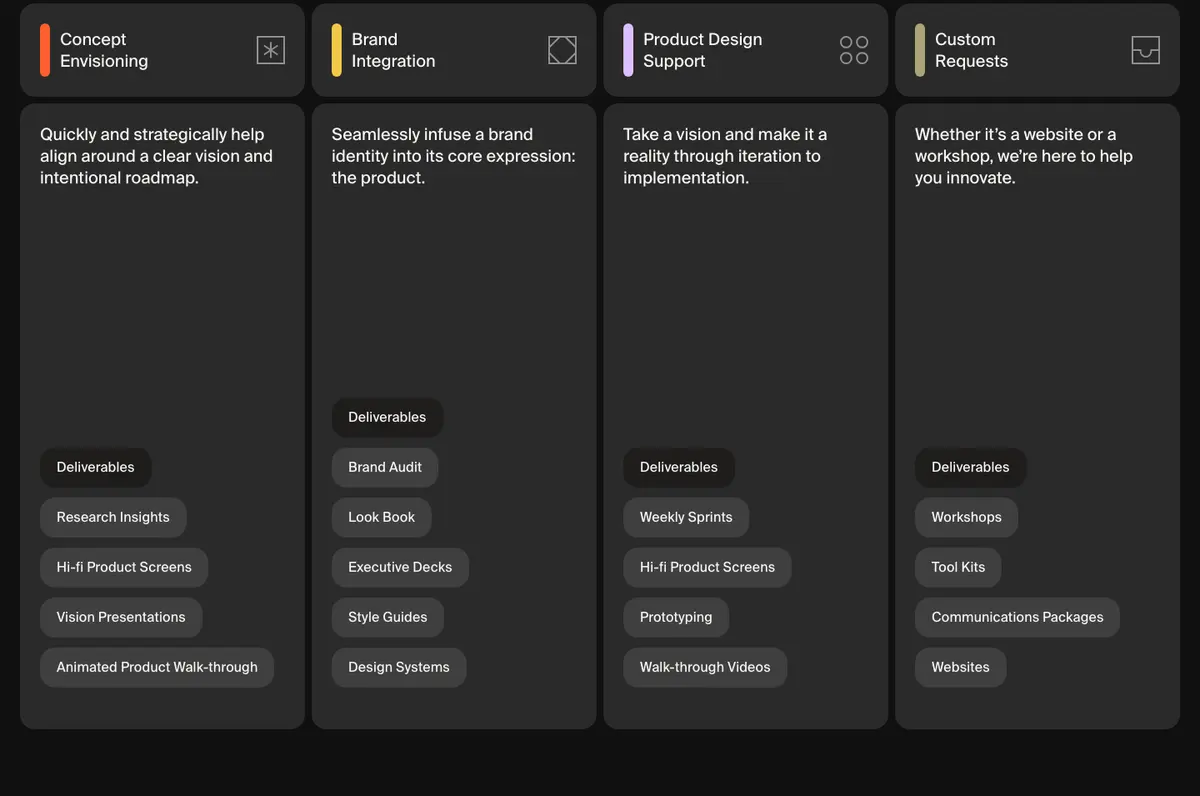
Task: Click the Executive Decks tag
Action: tap(400, 567)
